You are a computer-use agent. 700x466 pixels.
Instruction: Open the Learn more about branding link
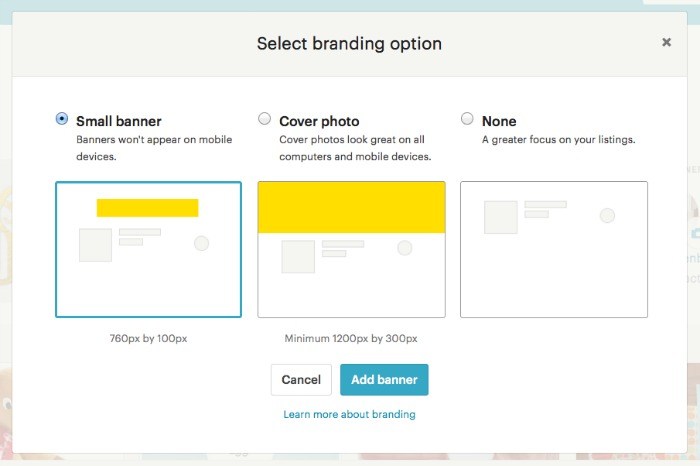349,414
